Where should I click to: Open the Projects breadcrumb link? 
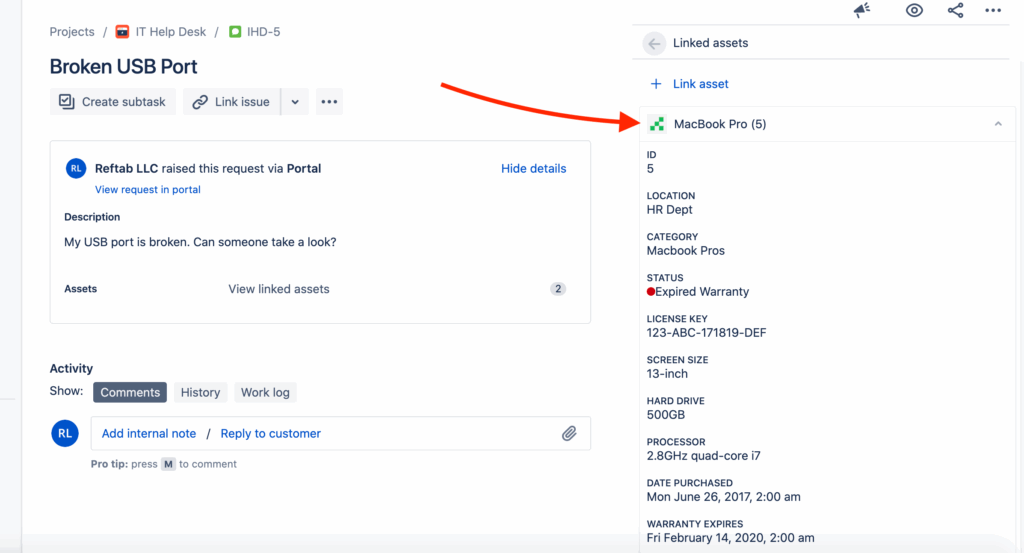pos(72,31)
